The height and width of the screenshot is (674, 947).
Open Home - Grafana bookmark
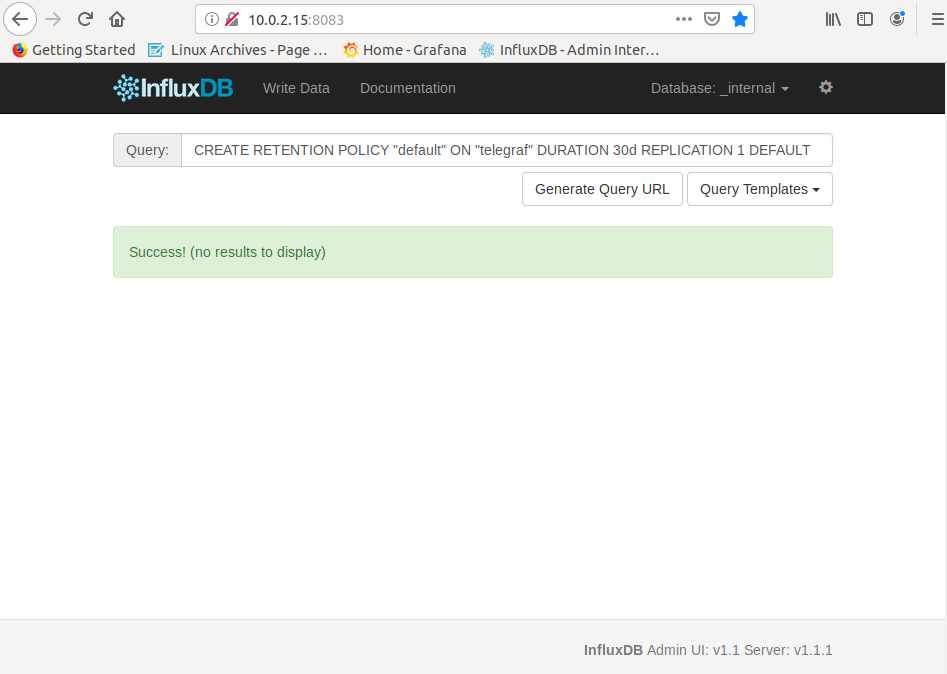click(x=405, y=50)
